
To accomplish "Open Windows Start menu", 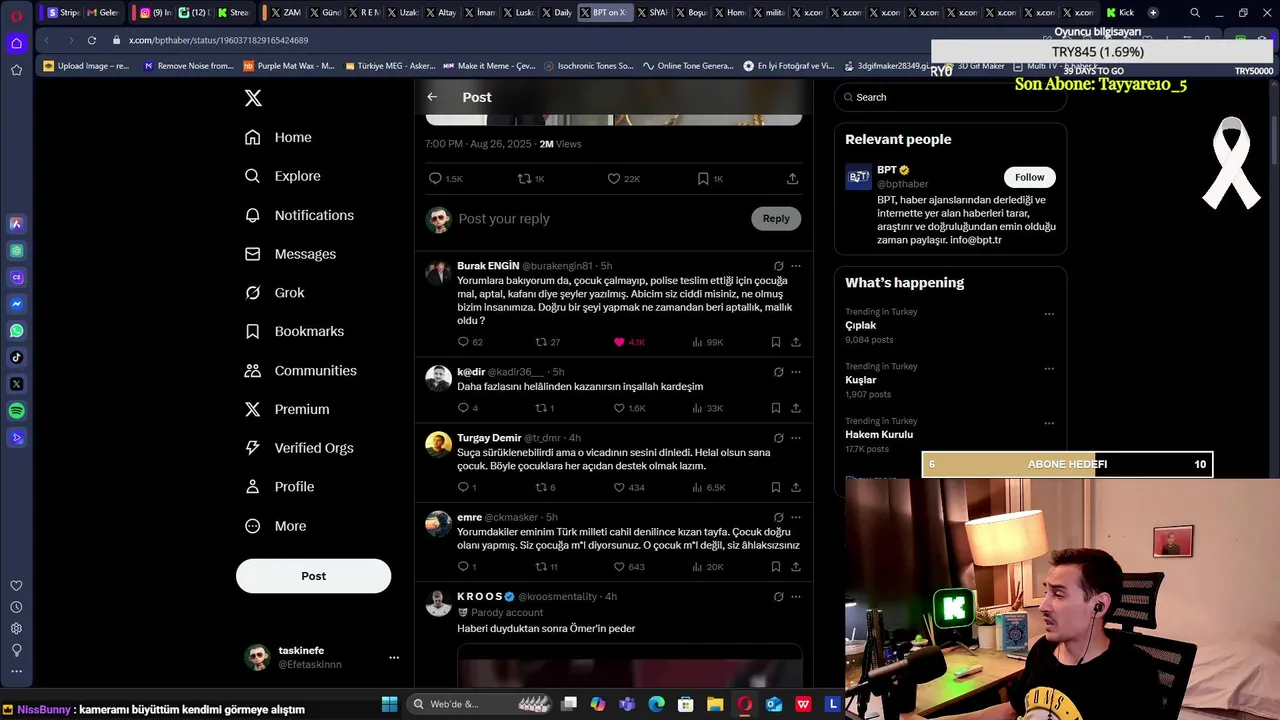I will point(389,704).
